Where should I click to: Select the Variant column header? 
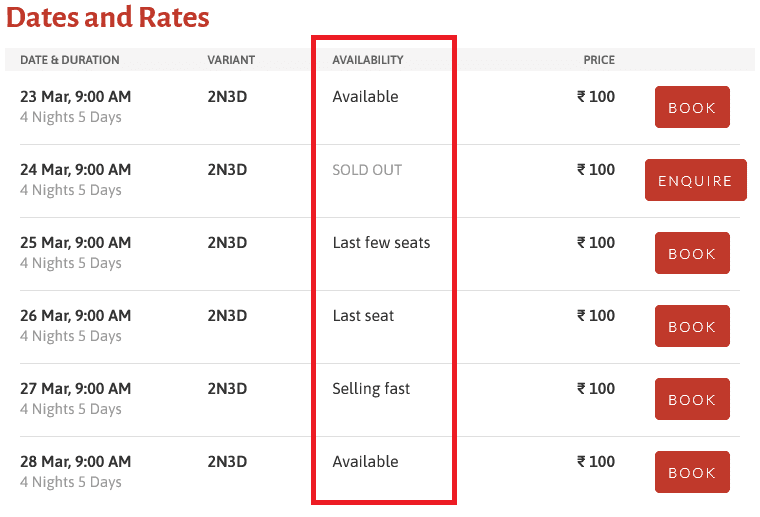(231, 60)
